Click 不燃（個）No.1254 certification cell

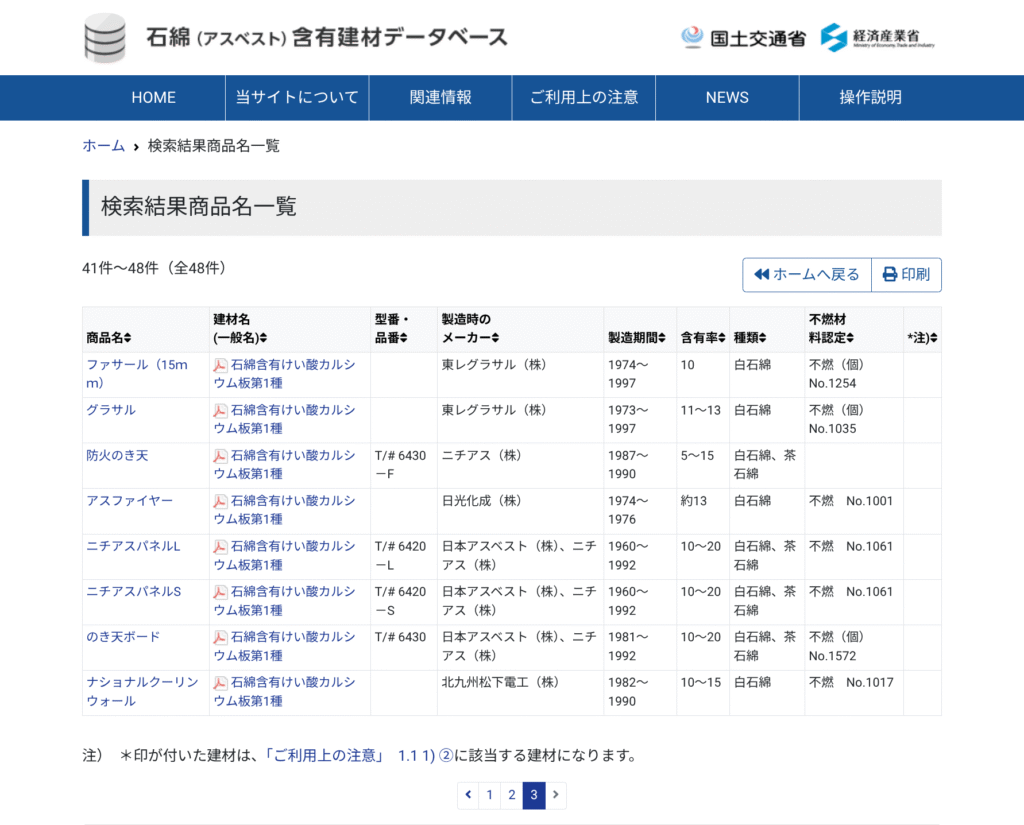pyautogui.click(x=837, y=374)
